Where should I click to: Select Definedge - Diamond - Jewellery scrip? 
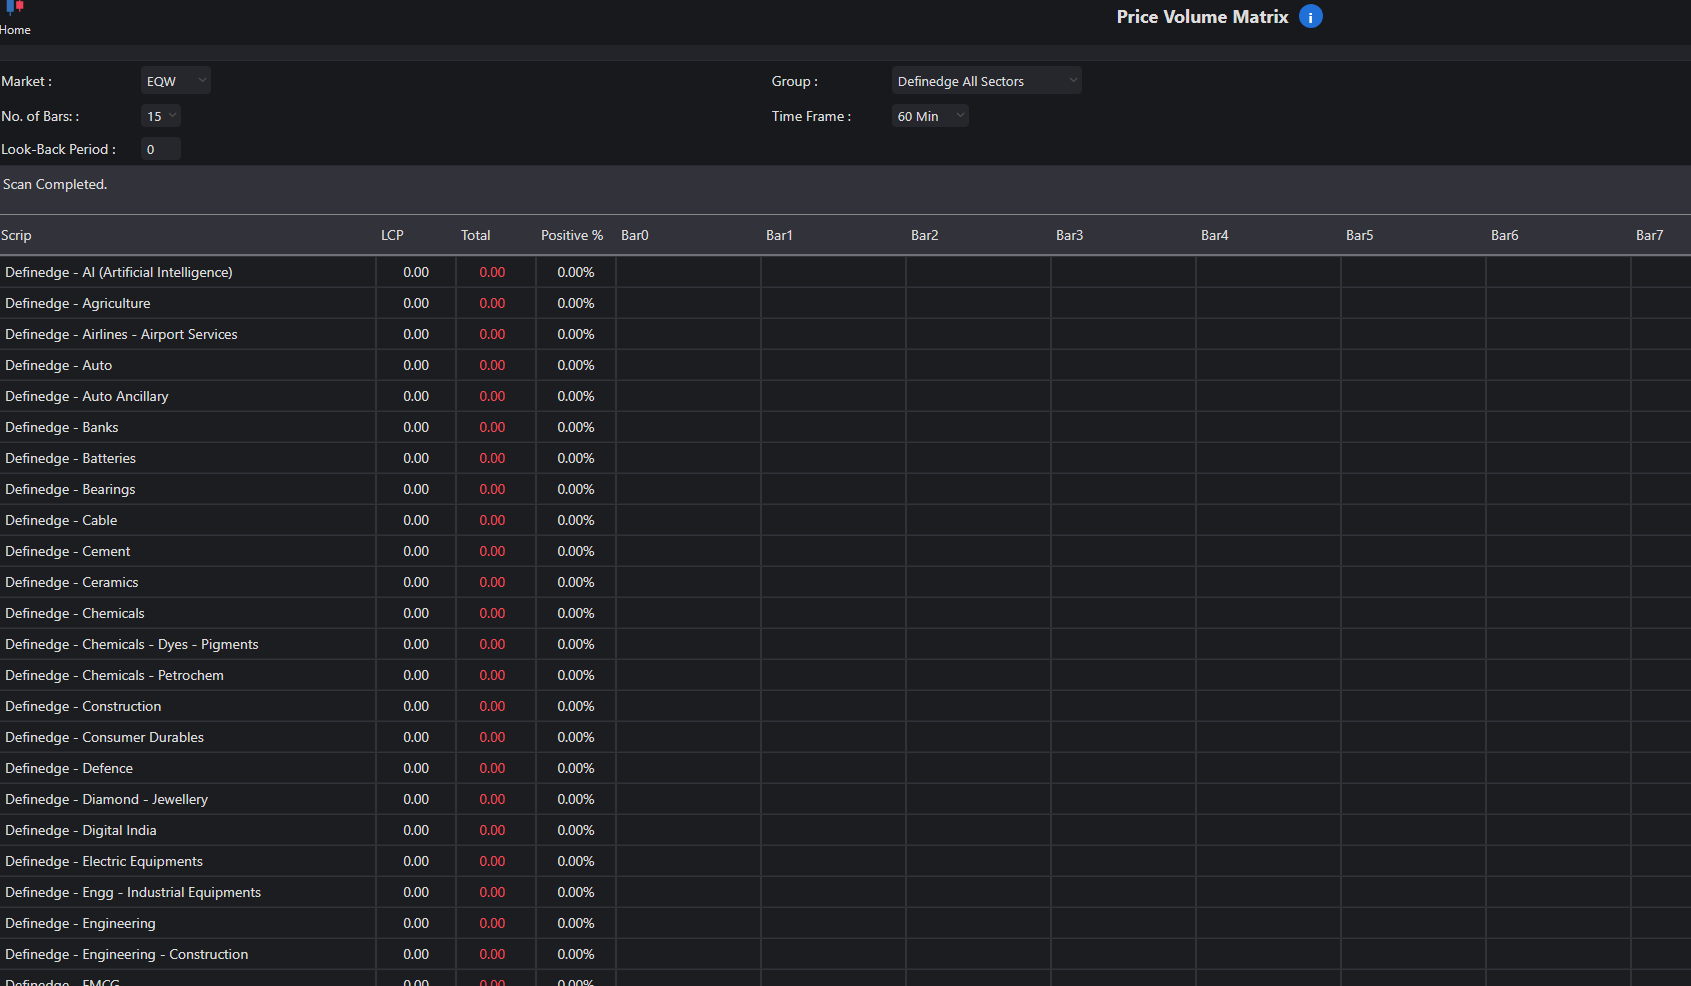(x=107, y=799)
